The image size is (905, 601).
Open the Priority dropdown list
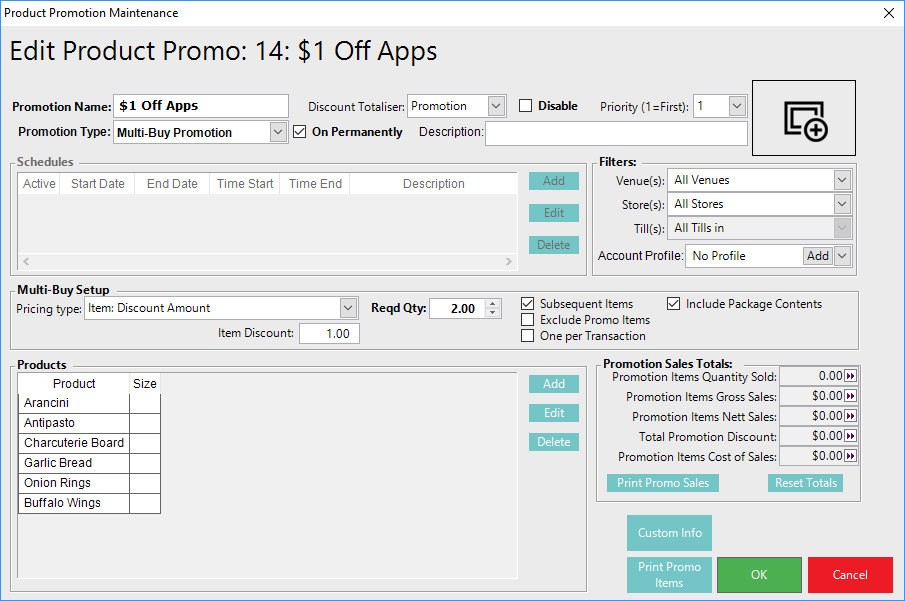(x=737, y=106)
